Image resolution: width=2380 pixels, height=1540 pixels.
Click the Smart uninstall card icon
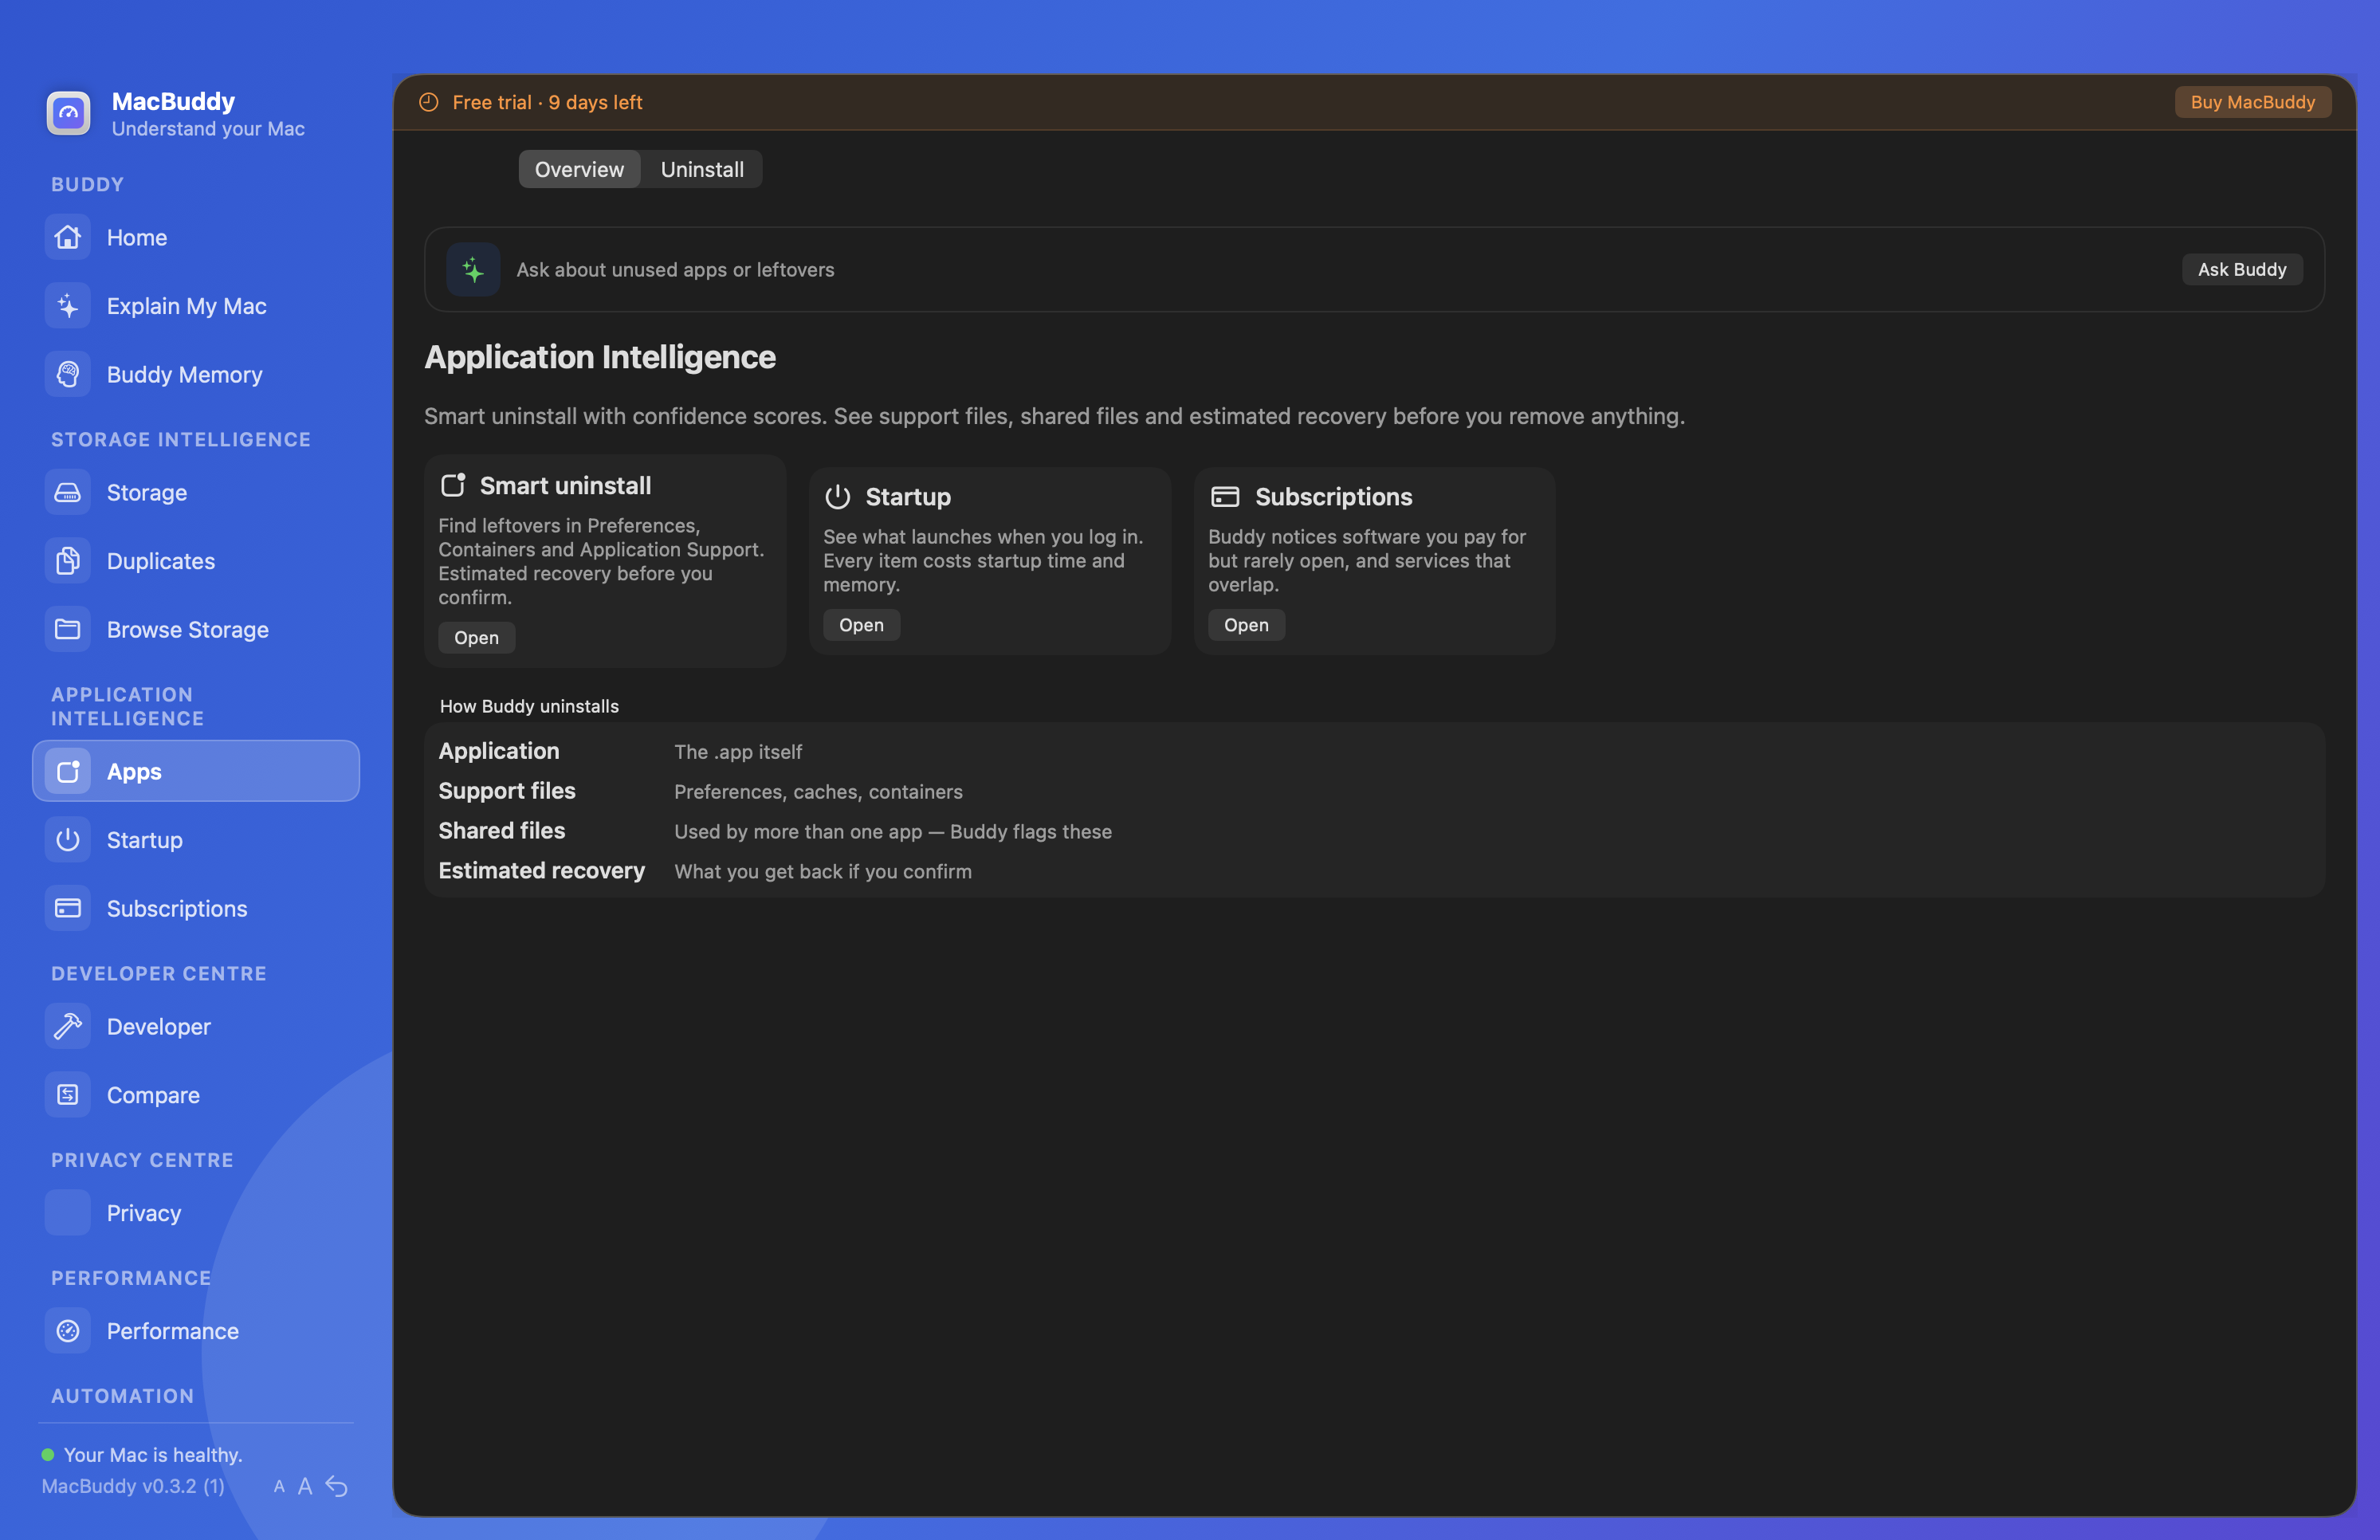[x=453, y=485]
